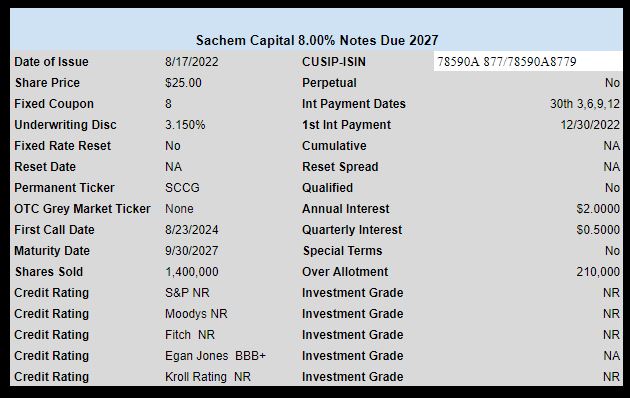Select the Underwriting Disc 3.150% cell

tap(185, 125)
